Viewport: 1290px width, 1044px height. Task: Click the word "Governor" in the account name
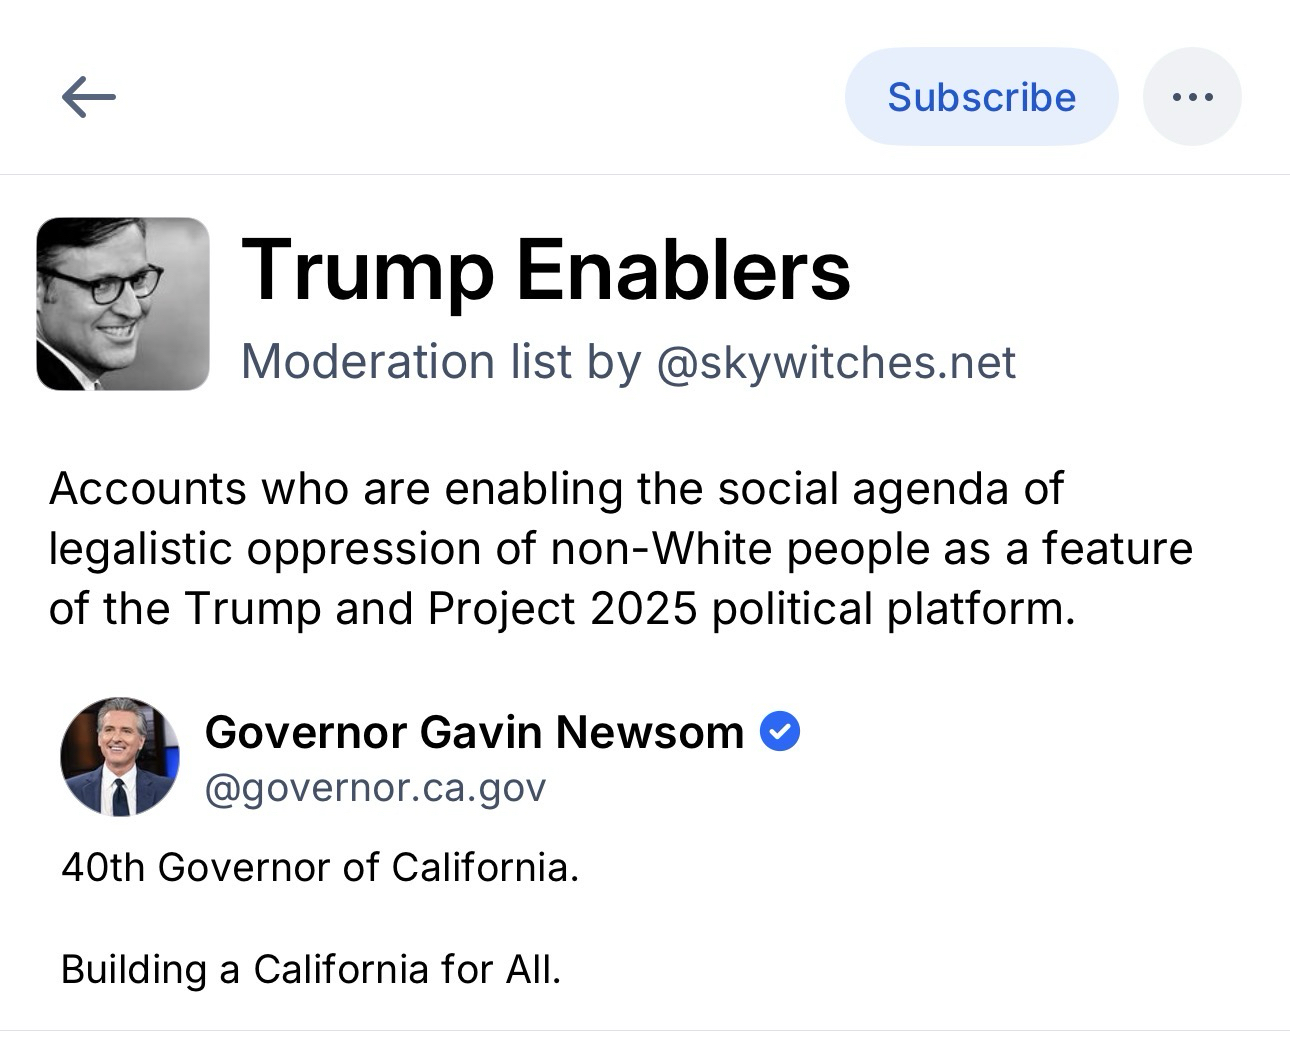(305, 732)
